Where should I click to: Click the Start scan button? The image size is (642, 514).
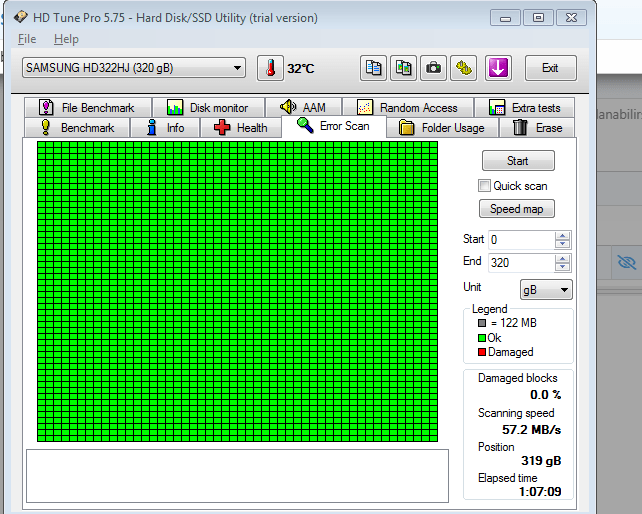coord(518,161)
